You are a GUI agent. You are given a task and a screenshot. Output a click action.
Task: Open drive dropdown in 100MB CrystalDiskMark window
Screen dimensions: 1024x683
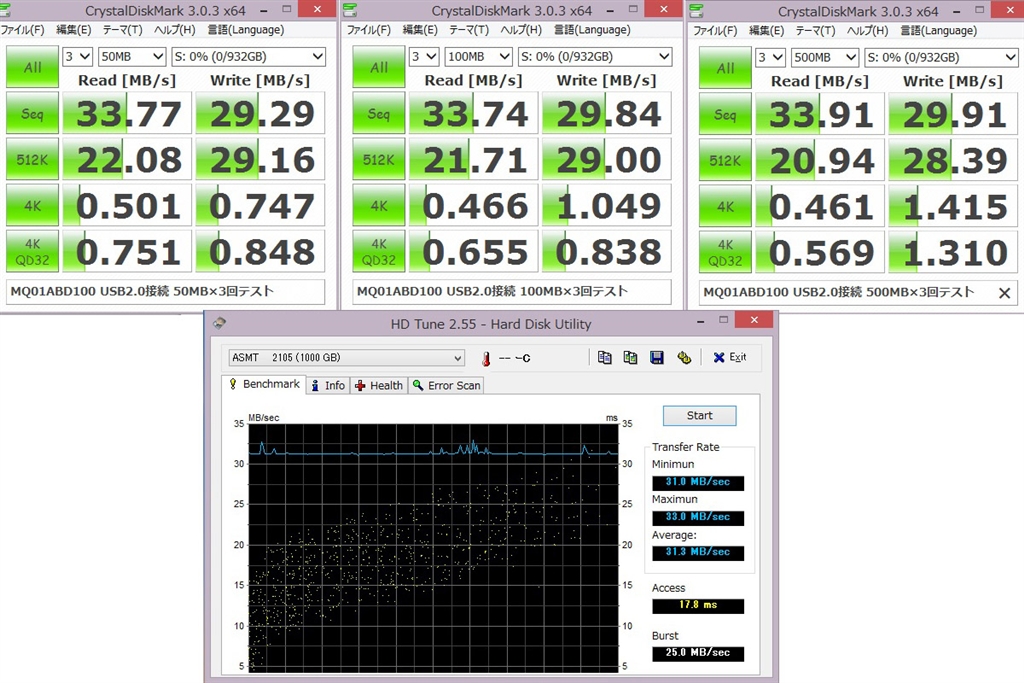594,57
